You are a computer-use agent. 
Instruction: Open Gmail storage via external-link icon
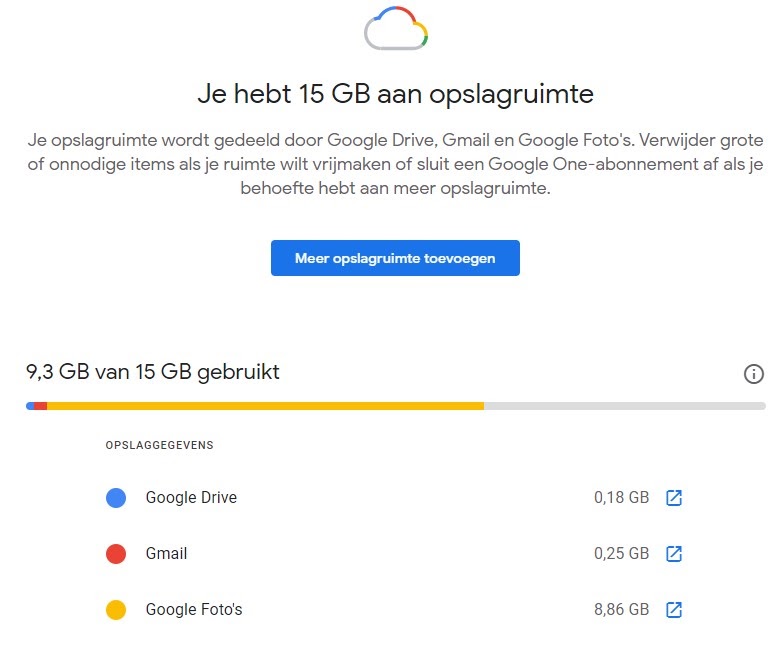tap(674, 554)
